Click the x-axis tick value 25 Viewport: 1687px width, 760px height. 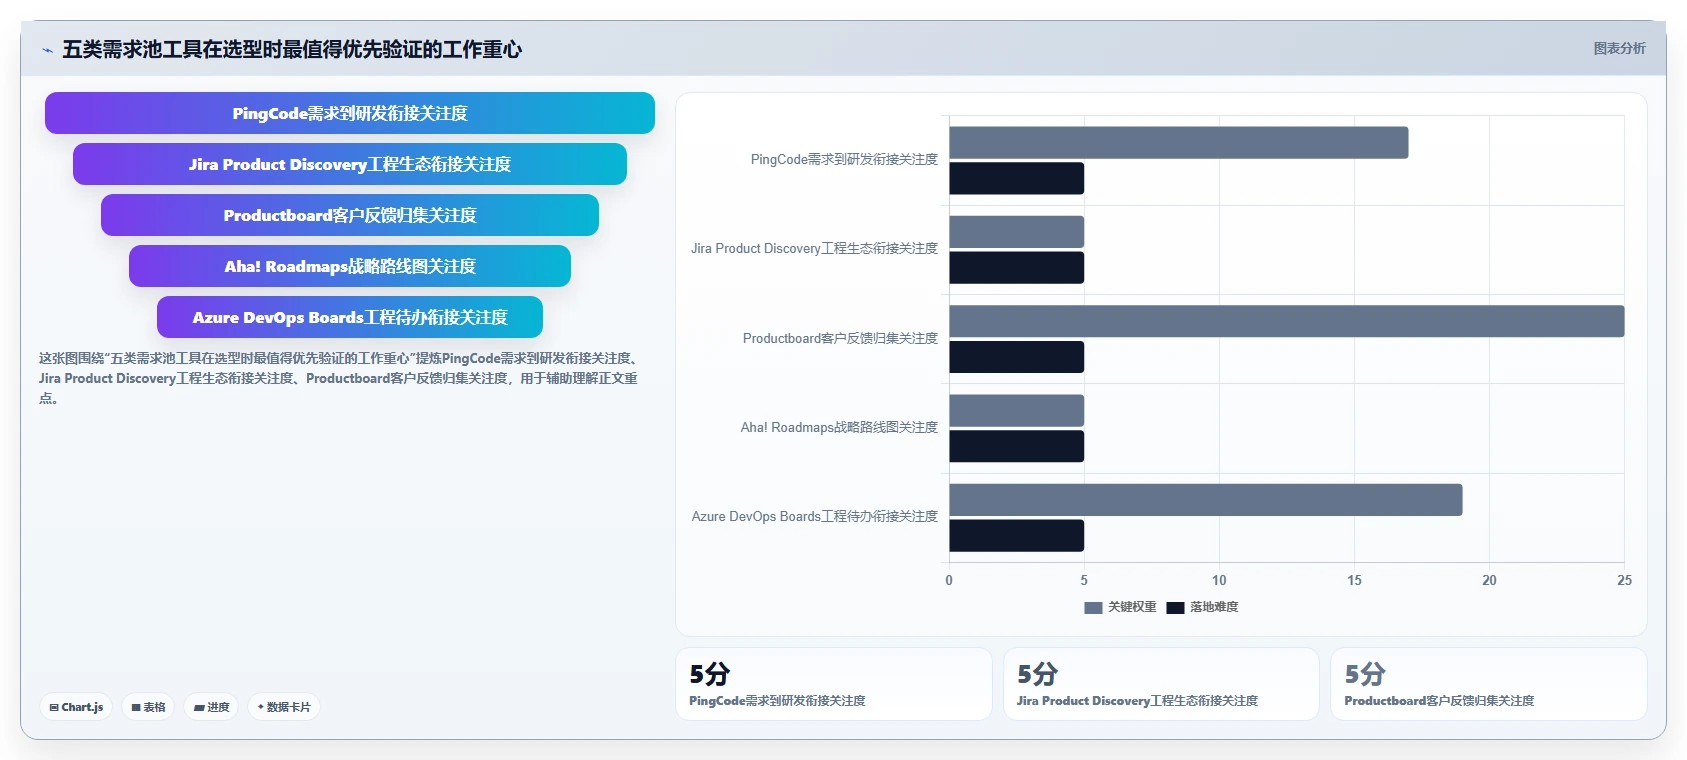click(x=1624, y=580)
